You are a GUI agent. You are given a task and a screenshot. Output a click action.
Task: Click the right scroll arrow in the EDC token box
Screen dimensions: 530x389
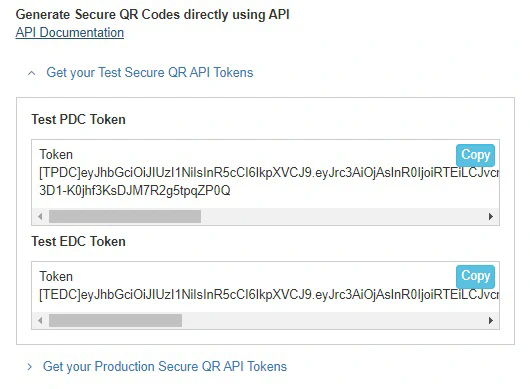491,320
